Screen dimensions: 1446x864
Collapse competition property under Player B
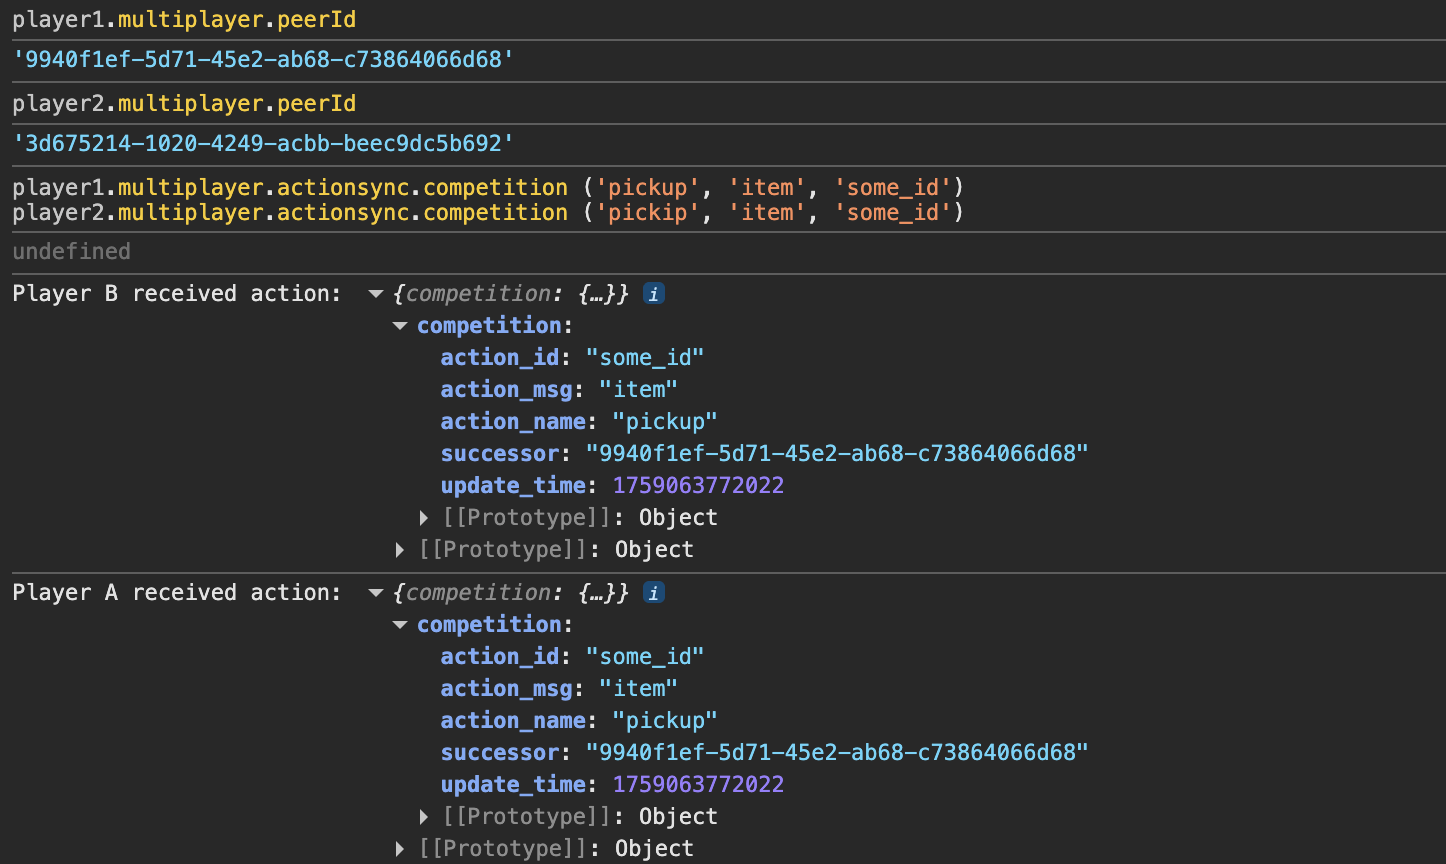coord(400,326)
